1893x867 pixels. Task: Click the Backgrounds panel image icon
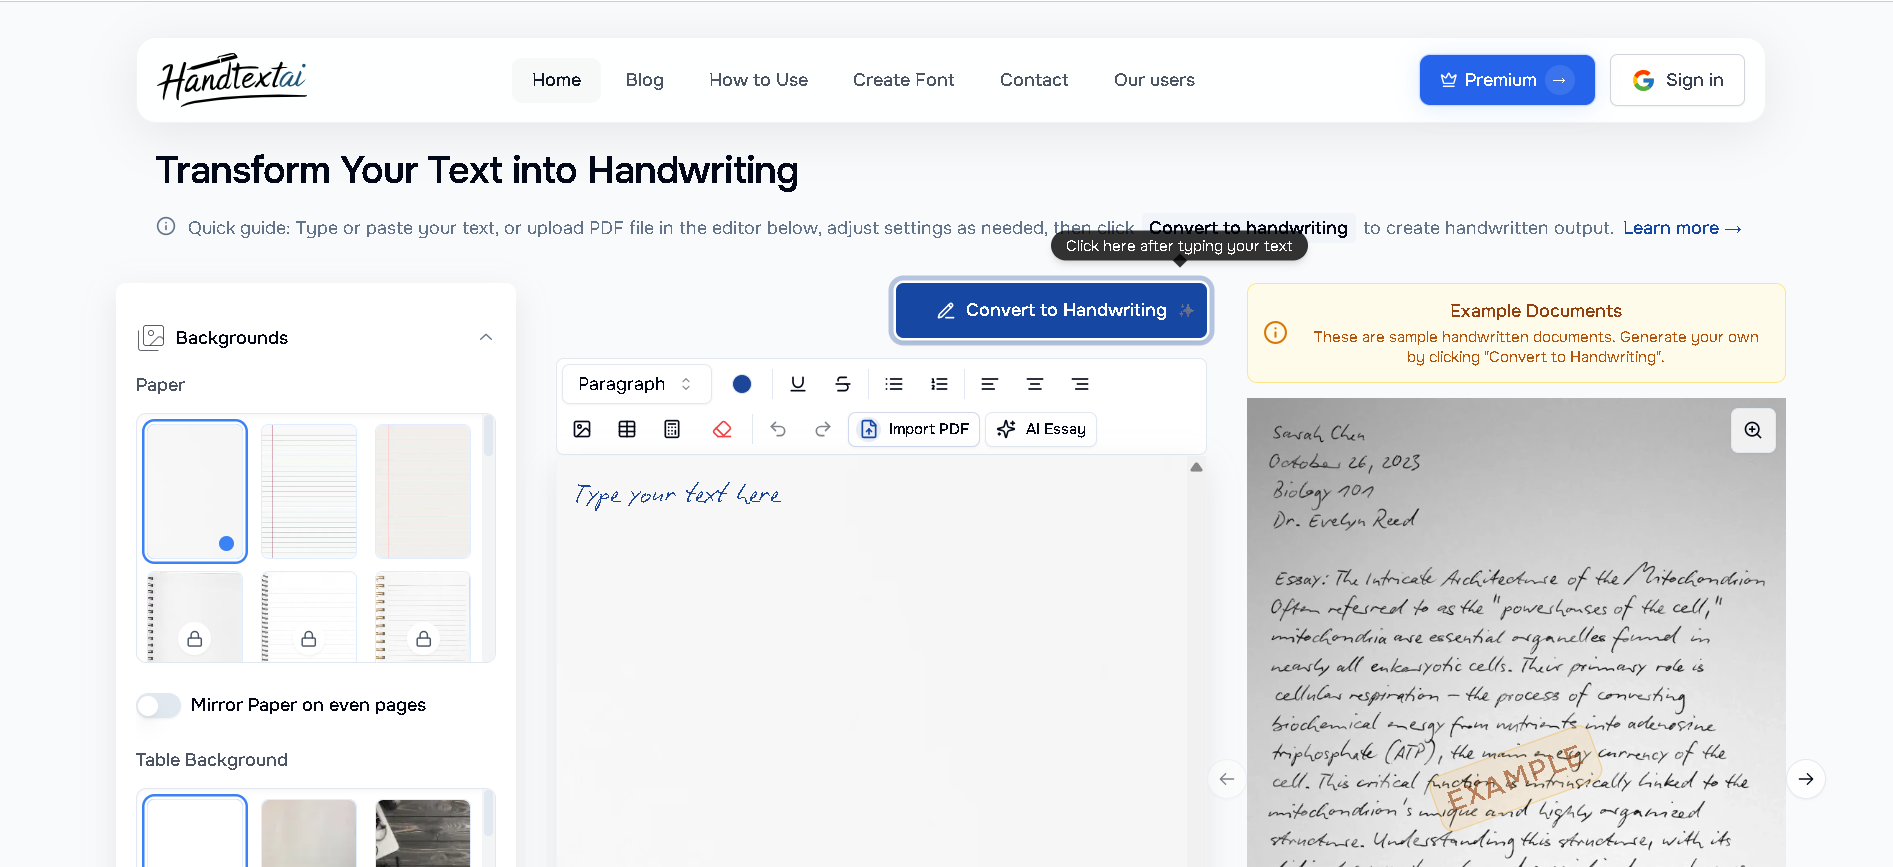(151, 338)
